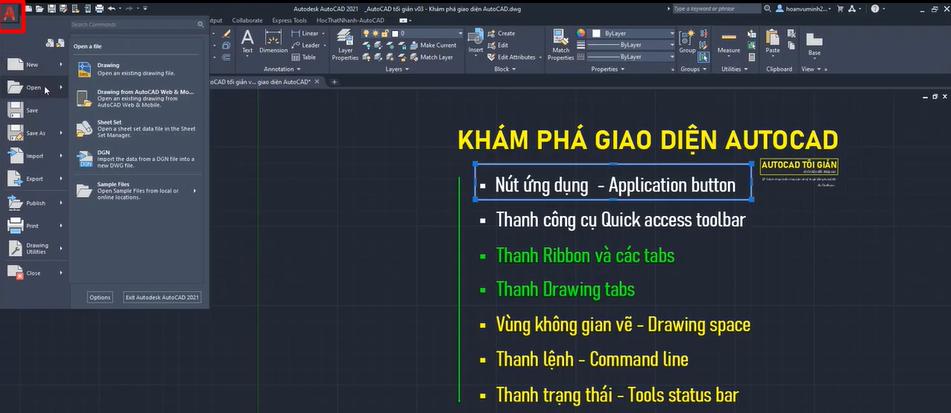Click Exit Autodesk AutoCAD 2021 button
Viewport: 951px width, 413px height.
coord(162,298)
